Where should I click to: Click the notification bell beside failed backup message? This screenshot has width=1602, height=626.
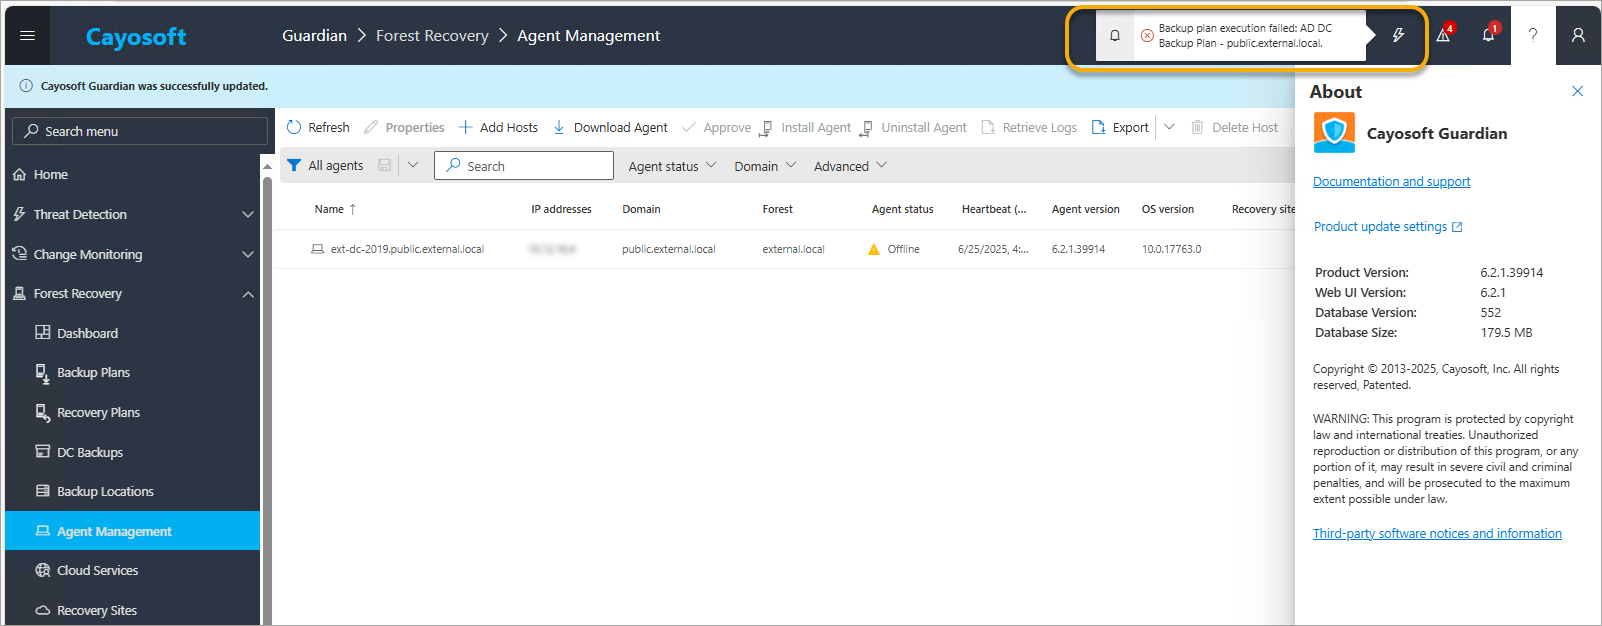[x=1115, y=36]
